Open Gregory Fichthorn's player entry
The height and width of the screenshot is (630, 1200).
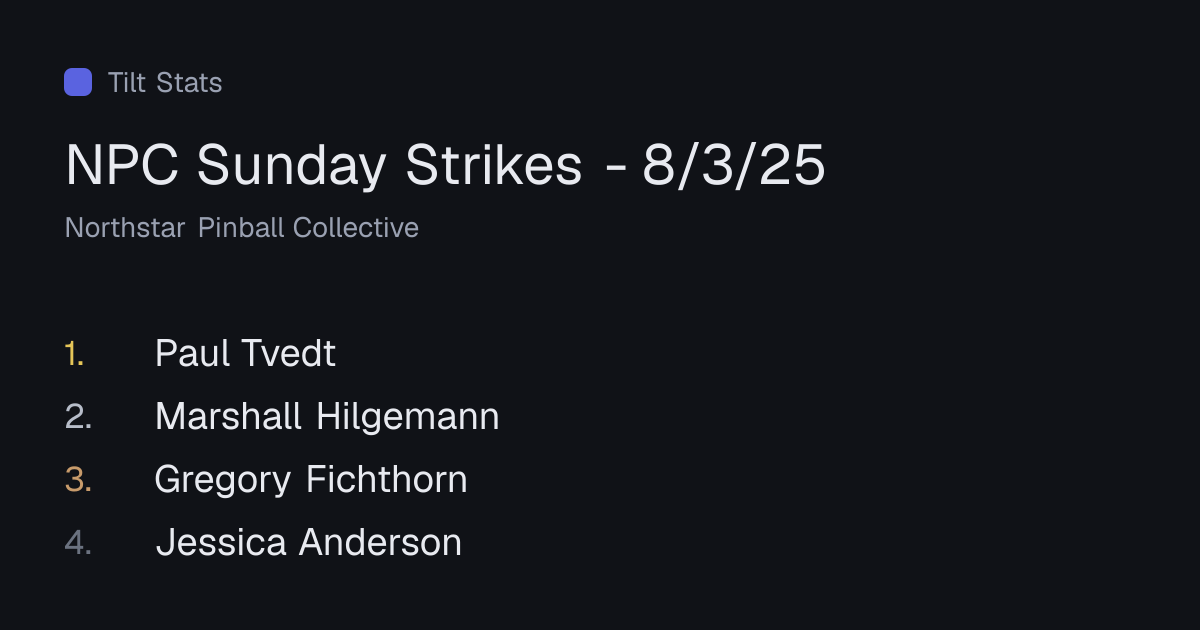(311, 480)
